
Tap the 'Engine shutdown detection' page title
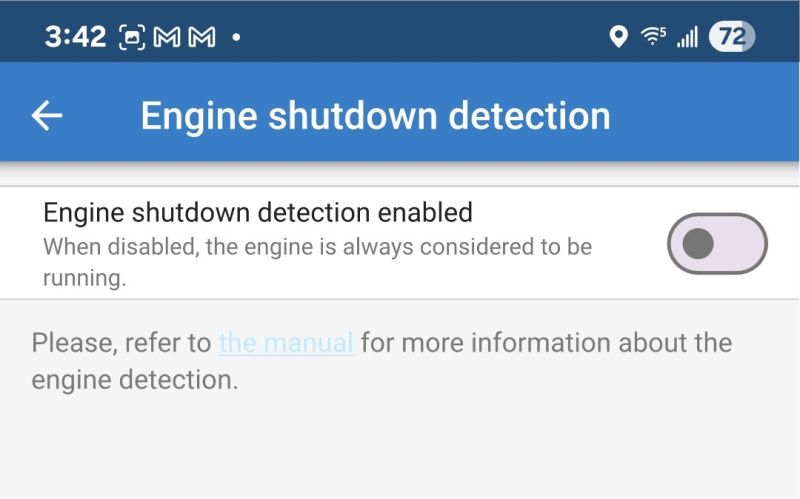pos(376,116)
